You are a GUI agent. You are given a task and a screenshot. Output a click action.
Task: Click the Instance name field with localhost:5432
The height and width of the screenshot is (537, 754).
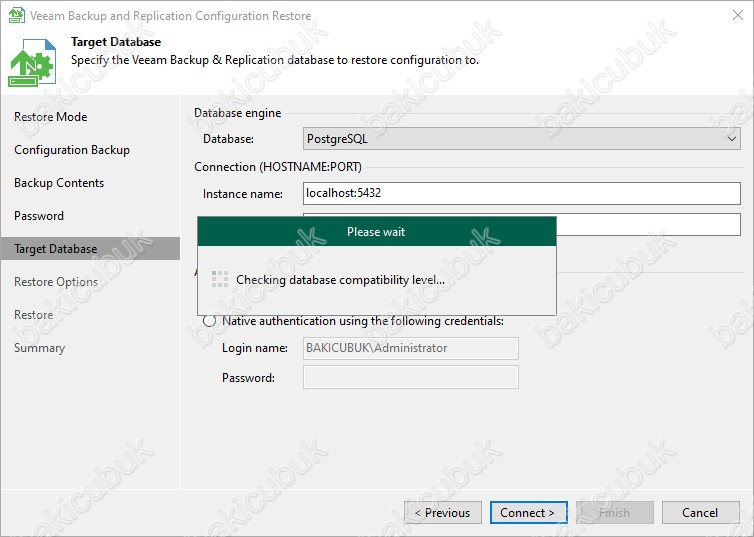(x=522, y=193)
